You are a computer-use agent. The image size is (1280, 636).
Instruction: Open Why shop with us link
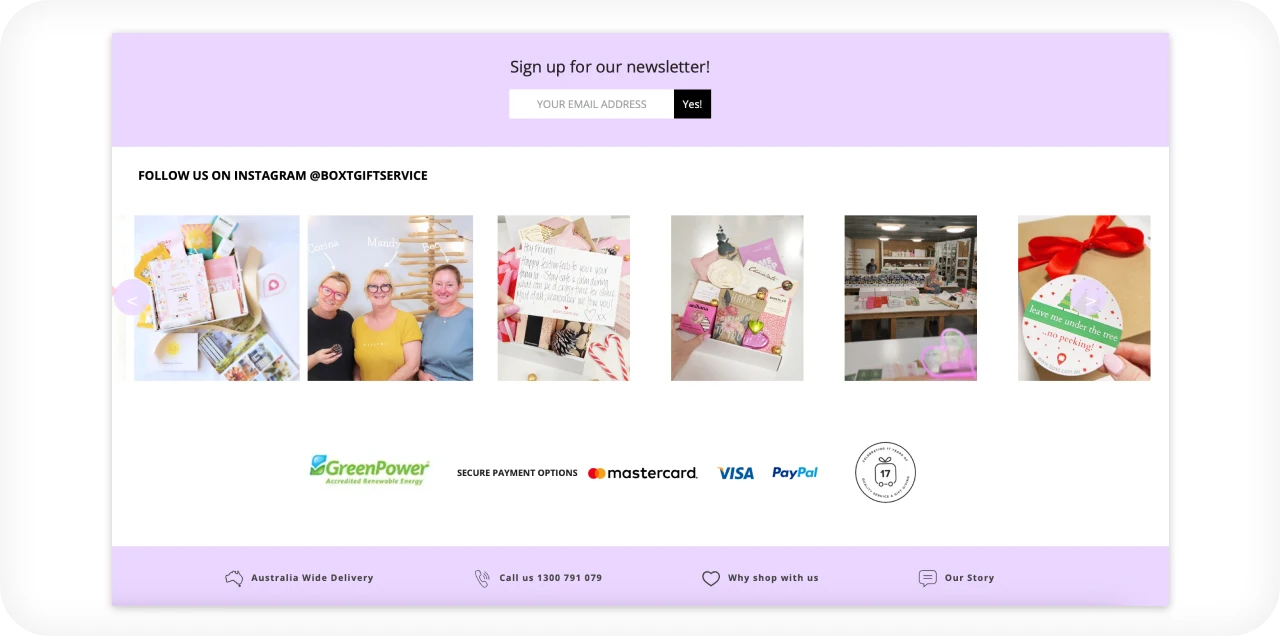pos(773,578)
